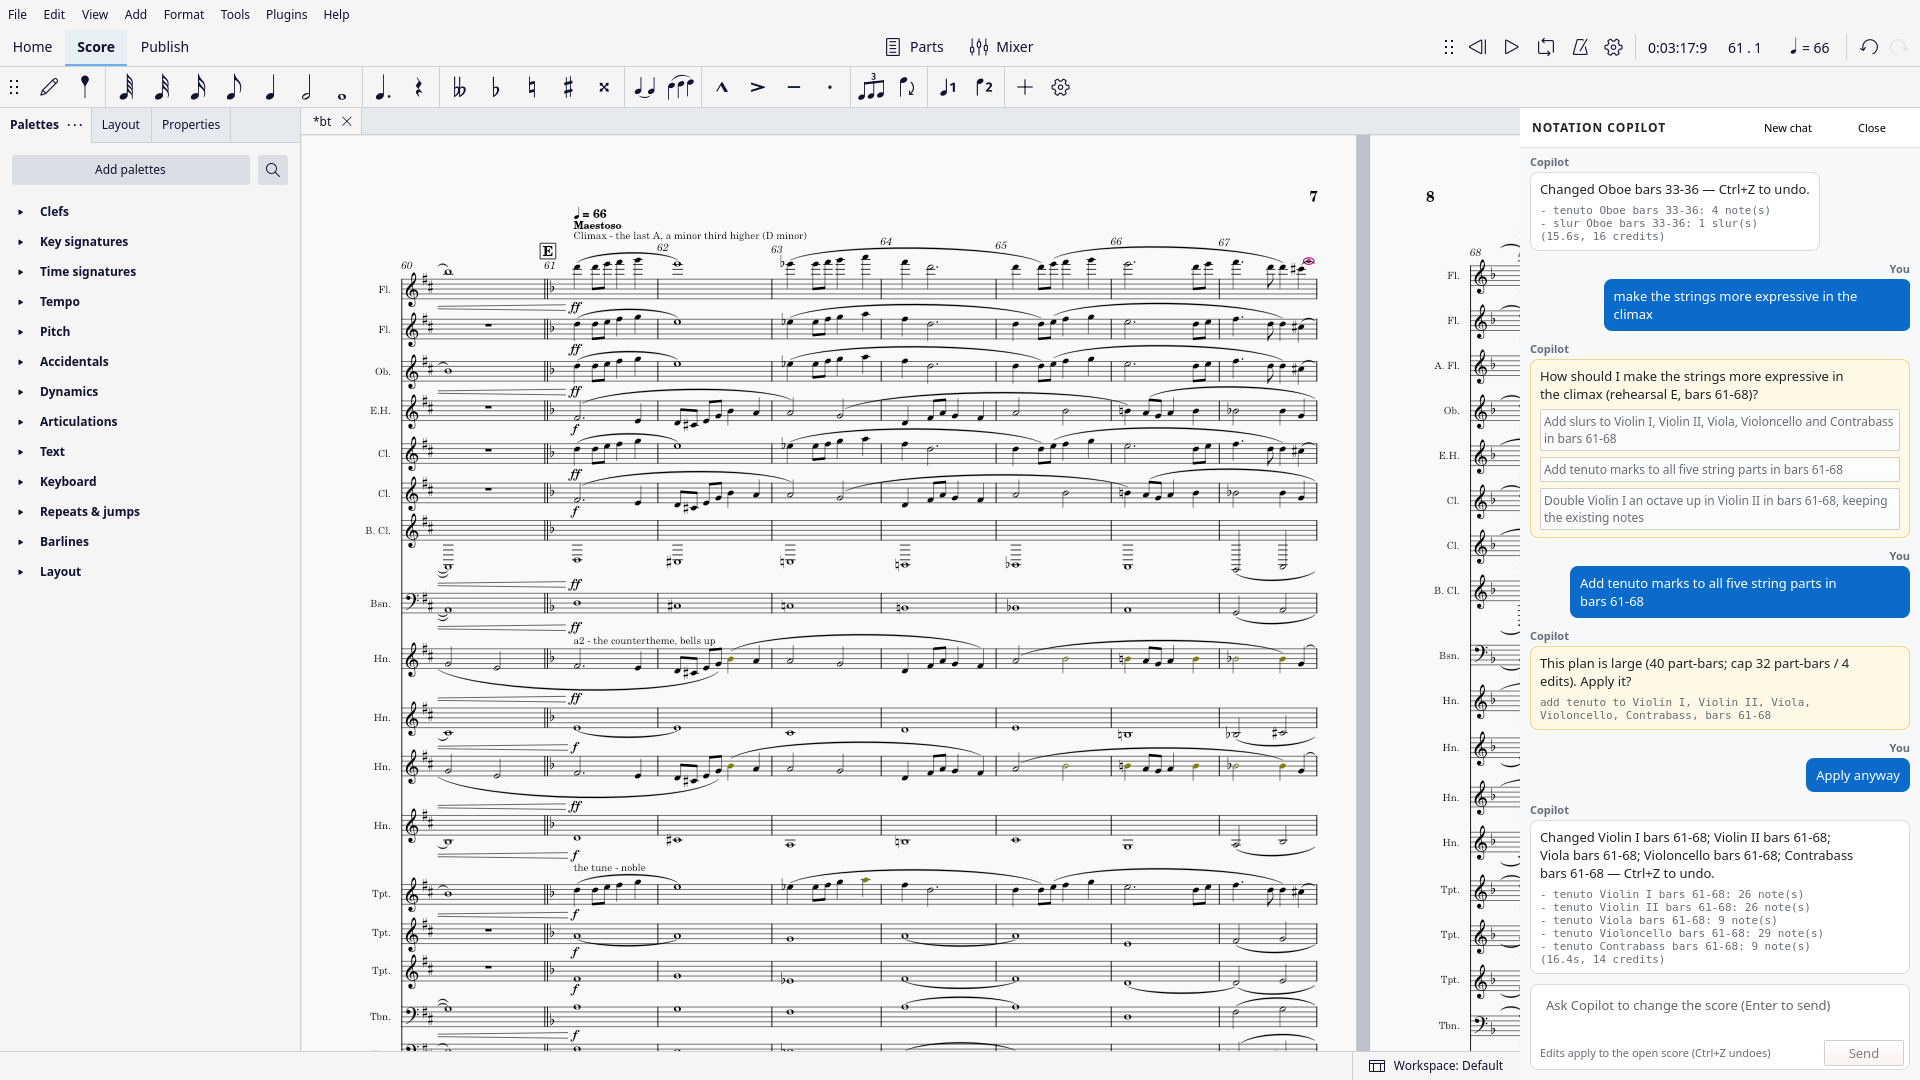Apply flat accidental
1920x1080 pixels.
click(x=496, y=88)
